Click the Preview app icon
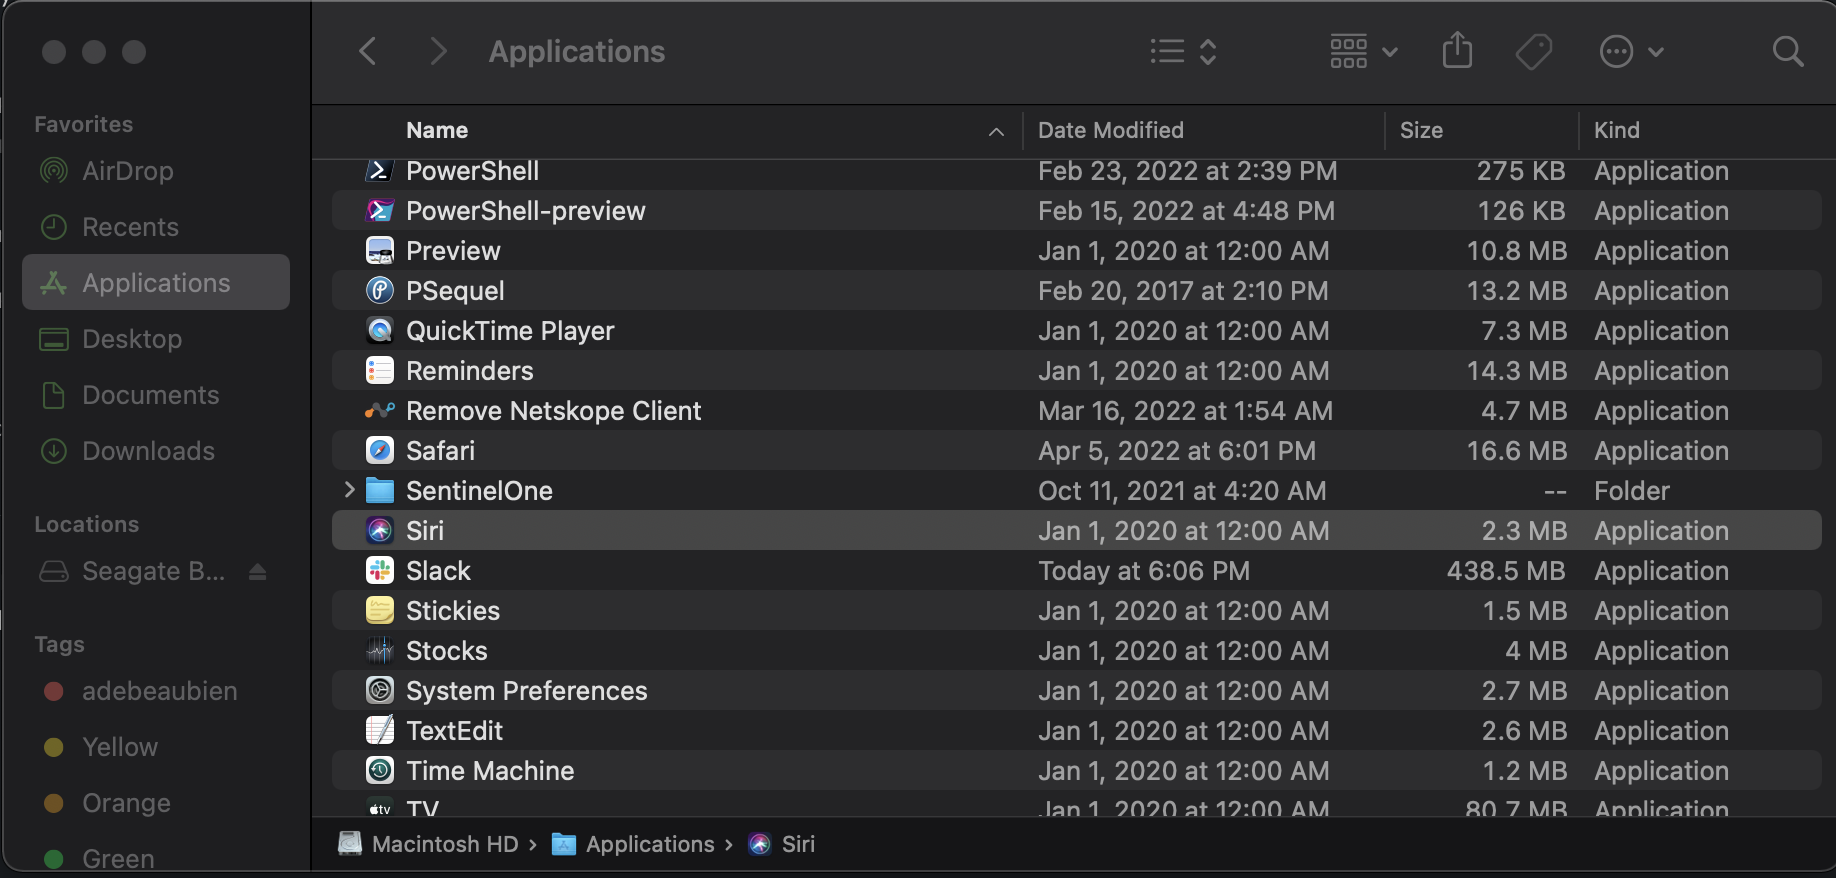This screenshot has width=1836, height=878. click(380, 251)
